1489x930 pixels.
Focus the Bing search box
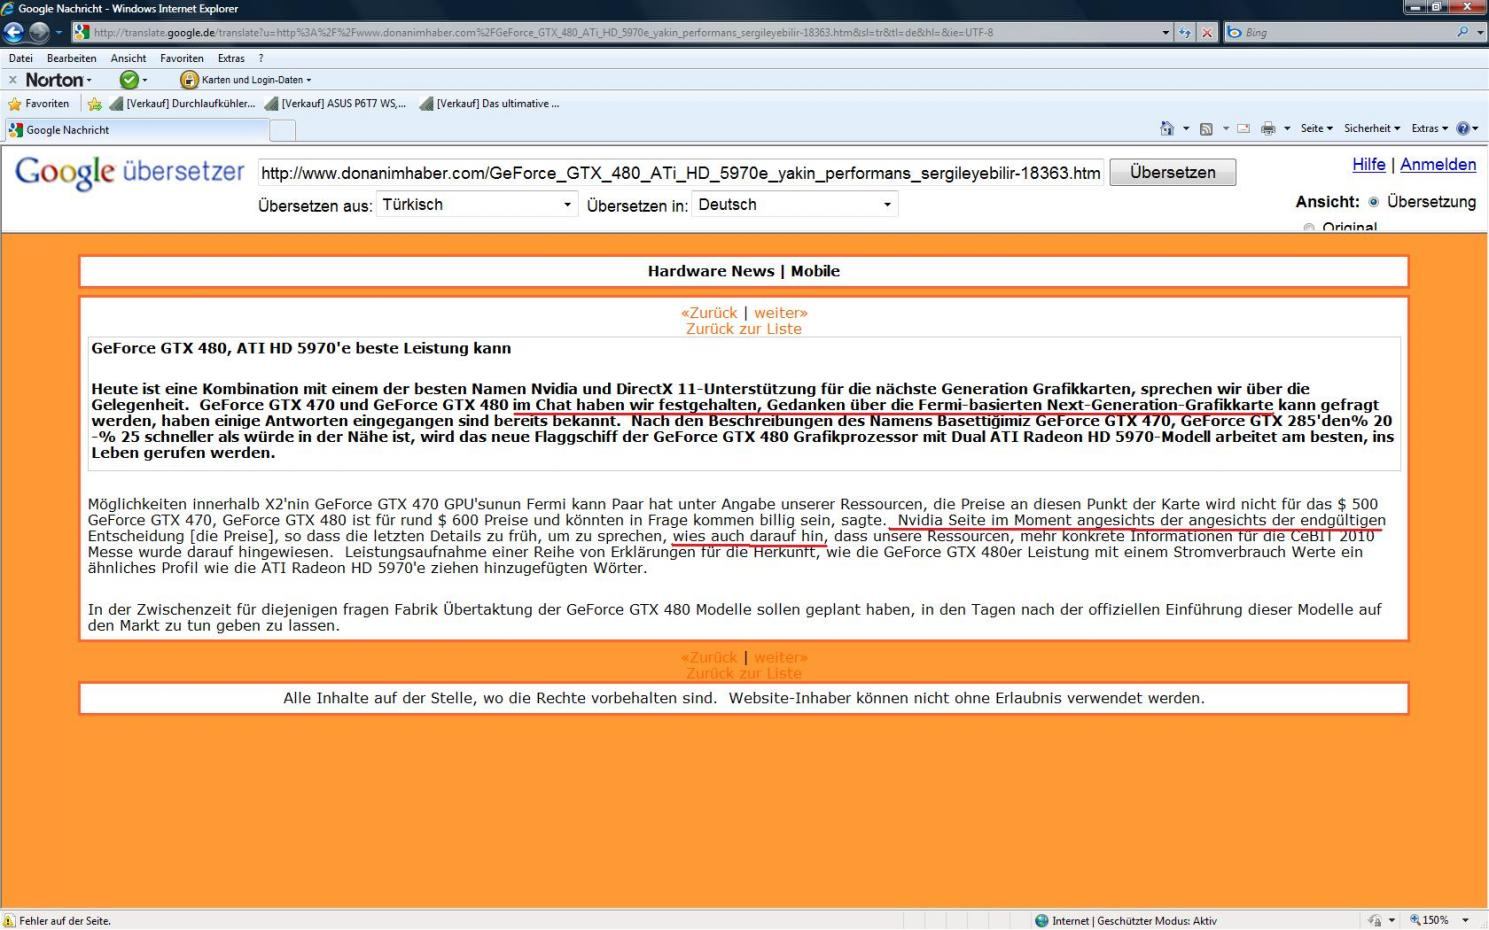1339,32
